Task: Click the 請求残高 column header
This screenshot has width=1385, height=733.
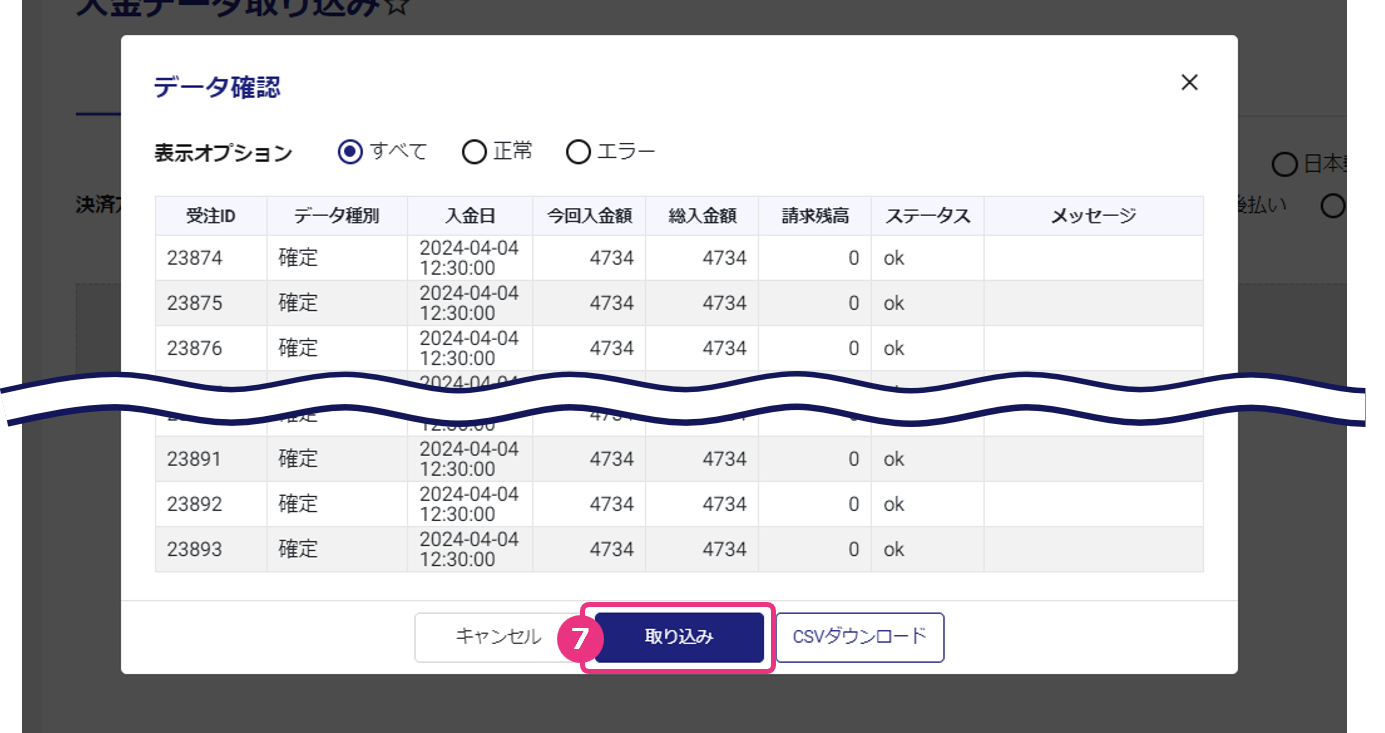Action: (815, 216)
